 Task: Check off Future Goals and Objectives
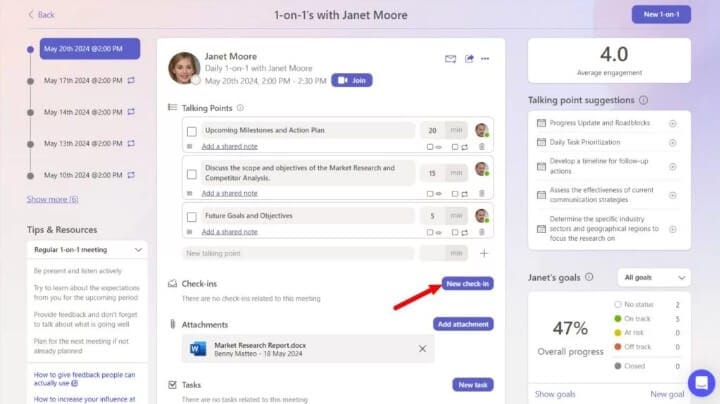(x=192, y=217)
